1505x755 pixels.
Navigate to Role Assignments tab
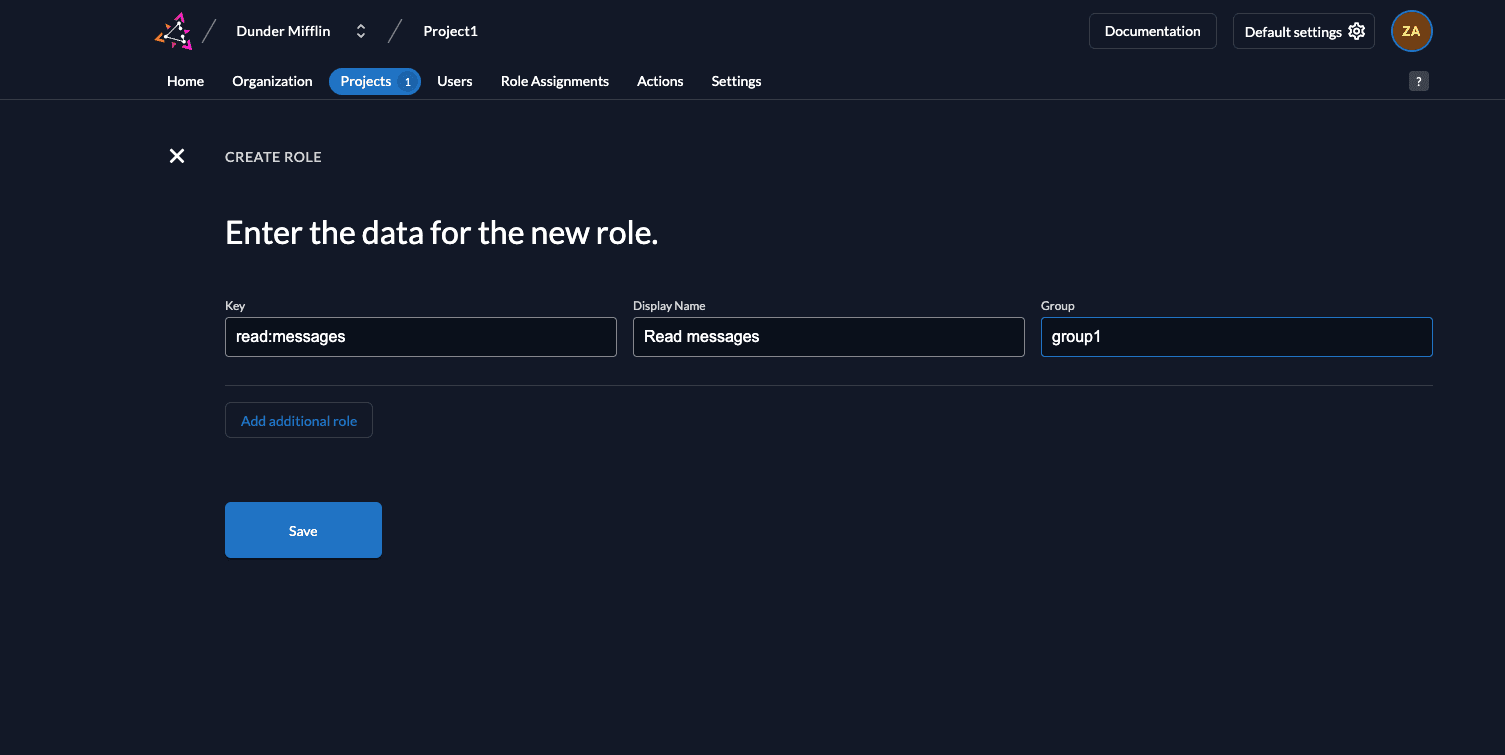(x=554, y=81)
